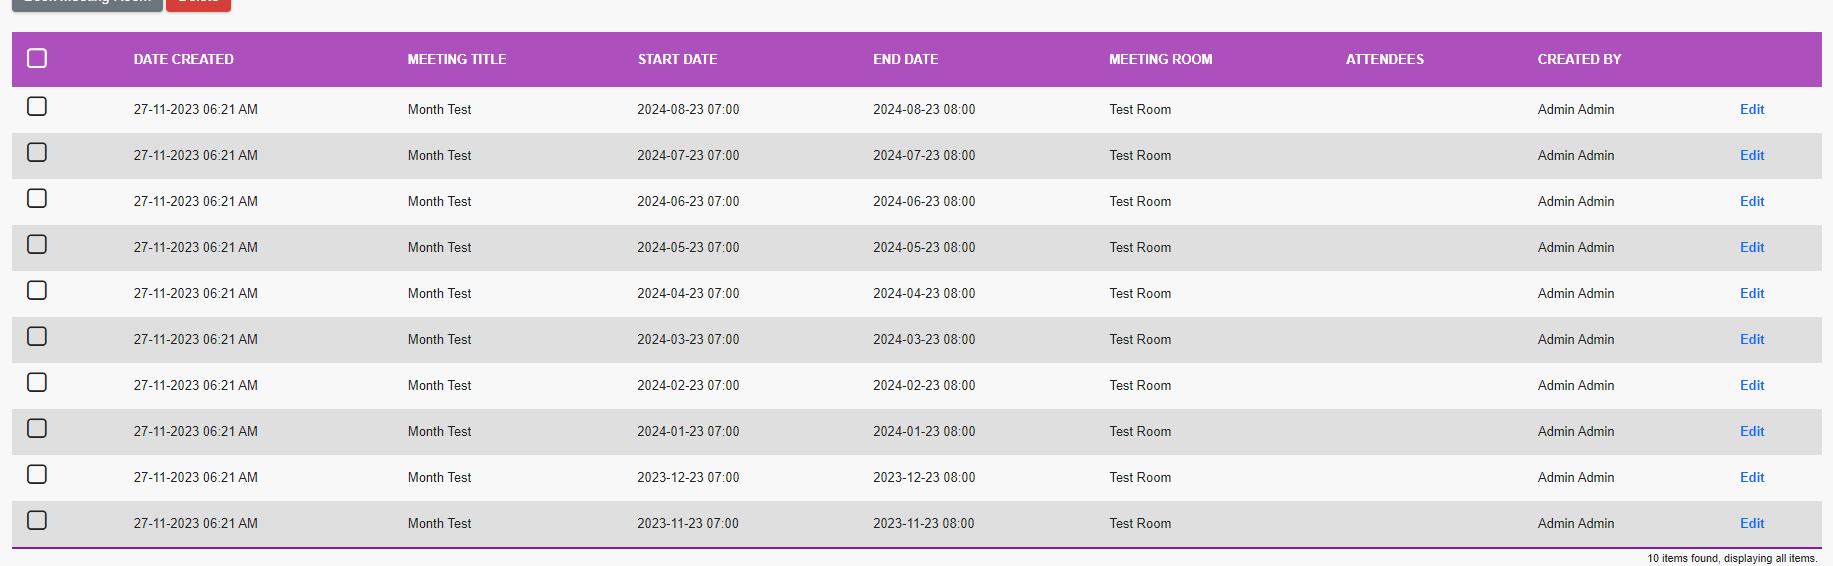Mark checkbox for 2024-03-23 meeting
The image size is (1833, 566).
tap(37, 336)
